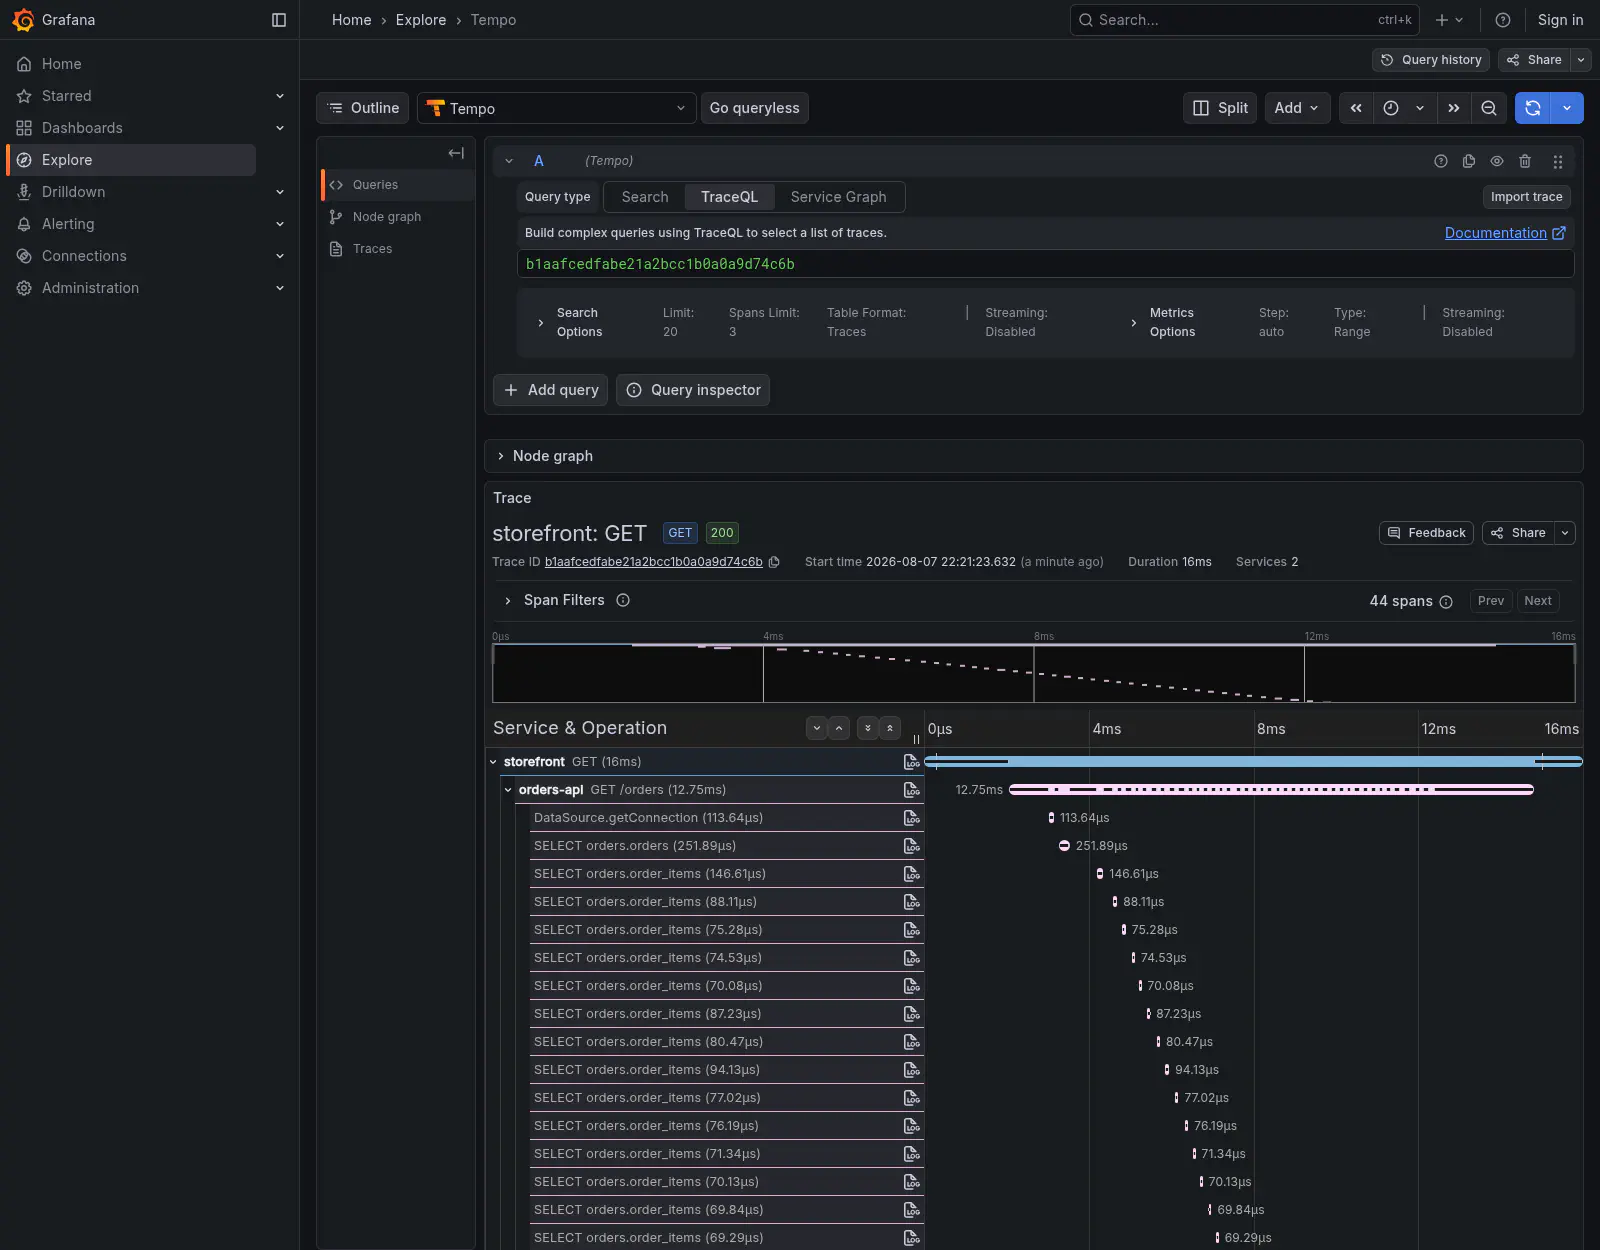Select Traces in the outline
Image resolution: width=1600 pixels, height=1250 pixels.
(x=398, y=249)
